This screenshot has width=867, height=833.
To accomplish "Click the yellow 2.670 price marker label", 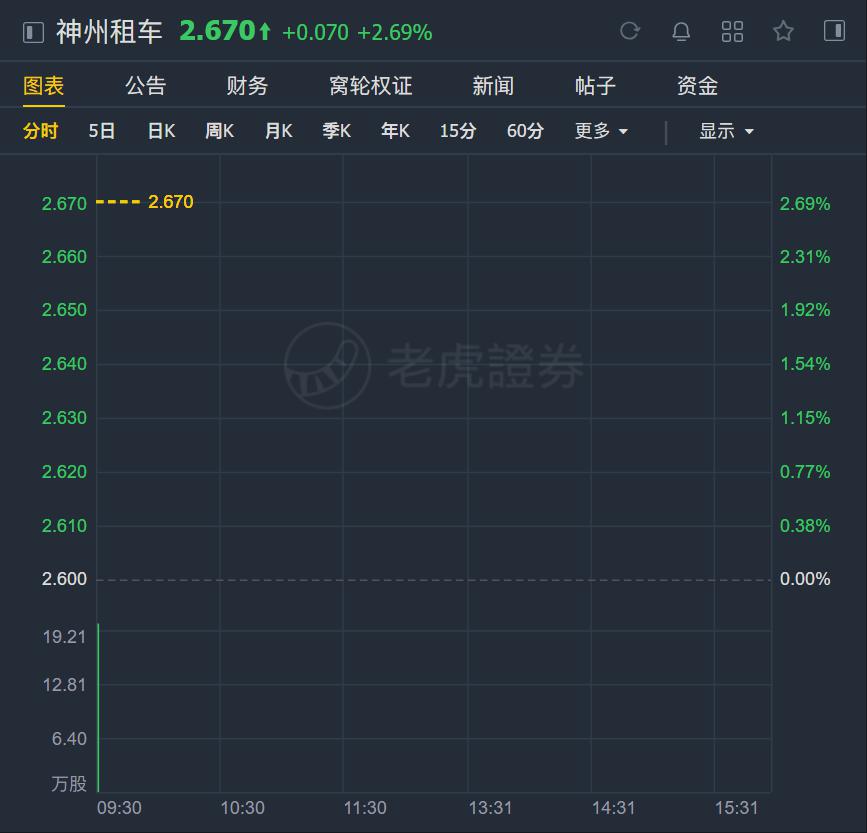I will [x=171, y=202].
